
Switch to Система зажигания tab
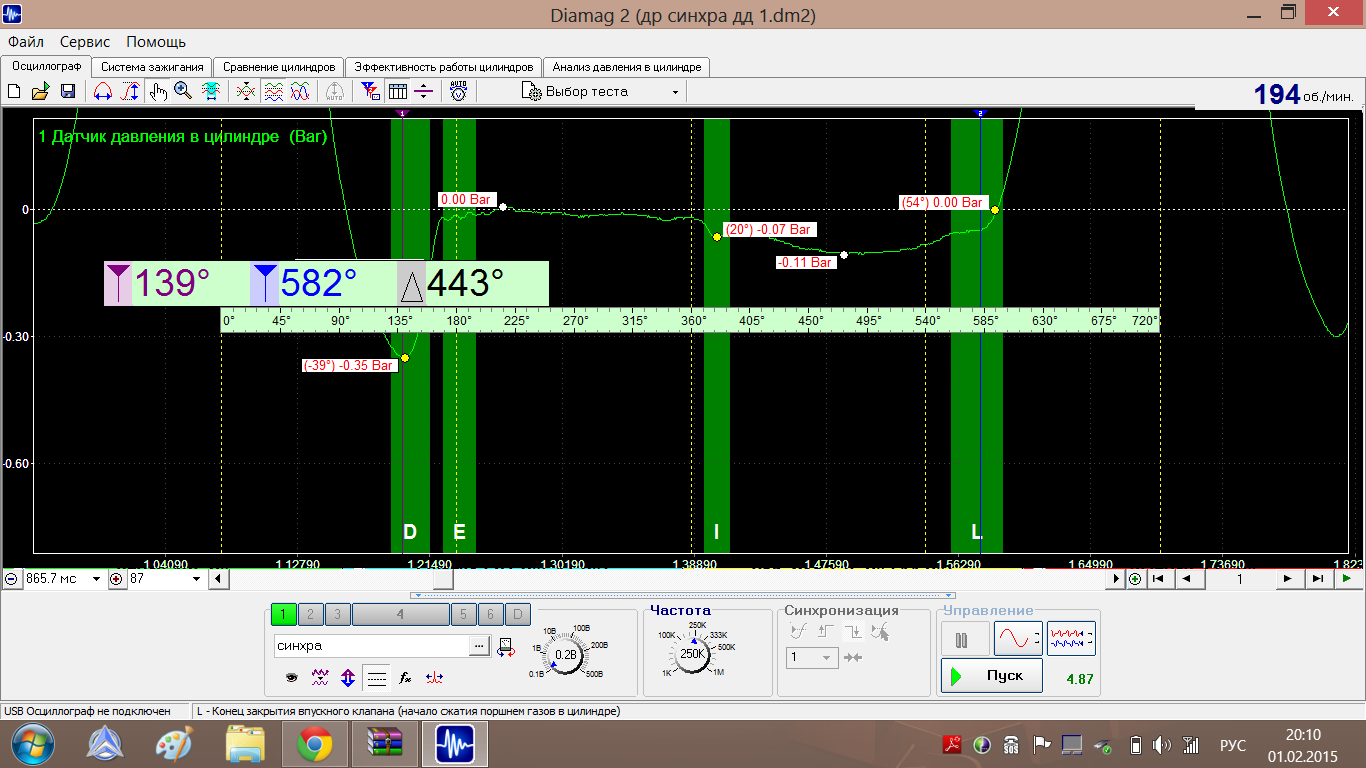click(152, 67)
